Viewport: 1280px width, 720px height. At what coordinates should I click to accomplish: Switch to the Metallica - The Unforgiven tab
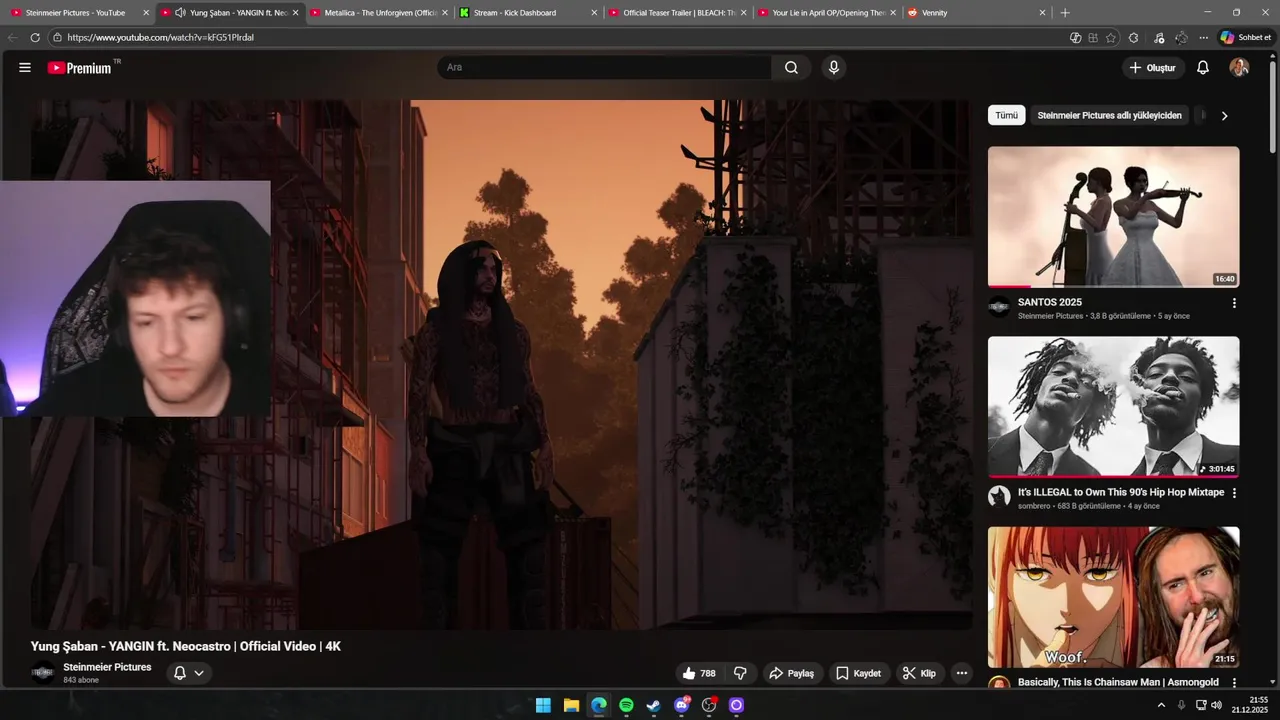pos(380,13)
